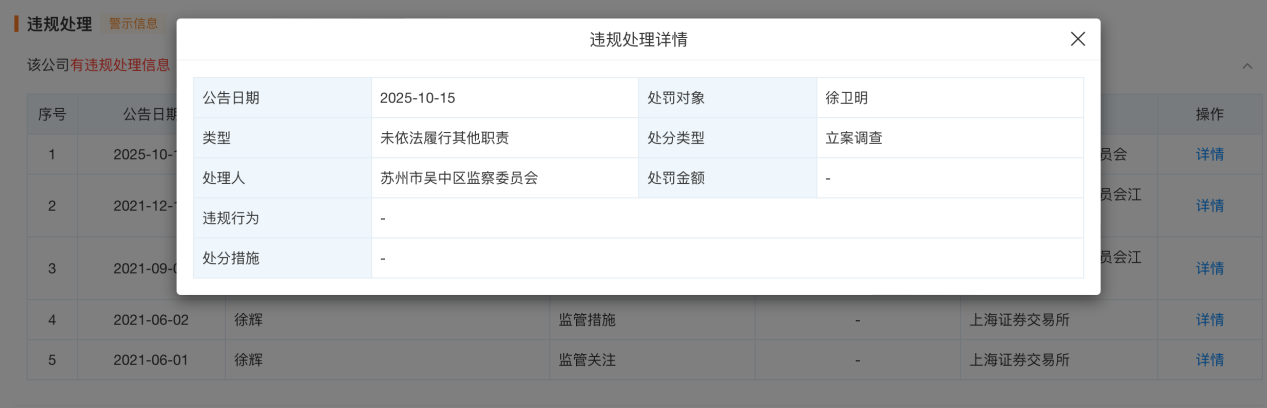Collapse the 违规处理 section chevron
The width and height of the screenshot is (1267, 408).
tap(1247, 66)
